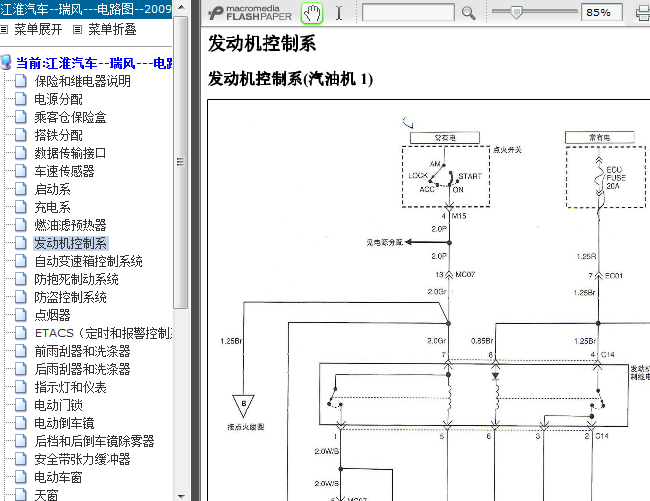Image resolution: width=650 pixels, height=501 pixels.
Task: Open 电源分配 page
Action: tap(58, 99)
